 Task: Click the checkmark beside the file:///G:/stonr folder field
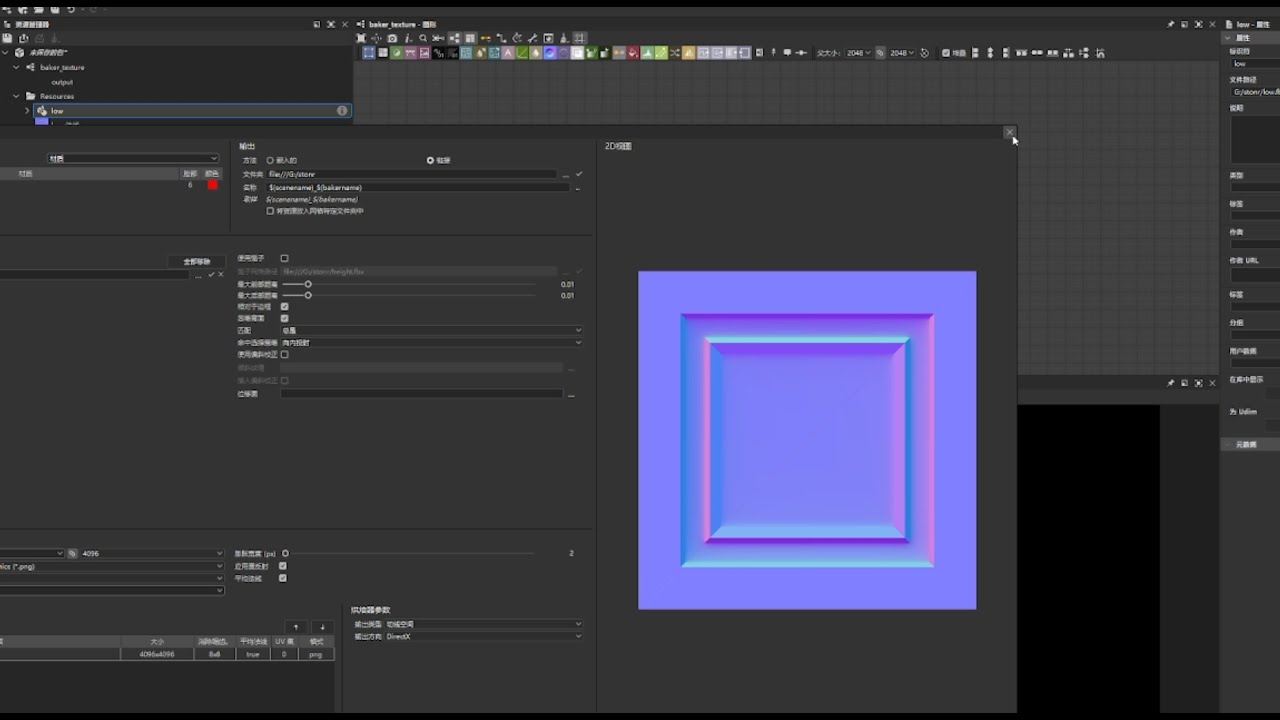[x=579, y=174]
